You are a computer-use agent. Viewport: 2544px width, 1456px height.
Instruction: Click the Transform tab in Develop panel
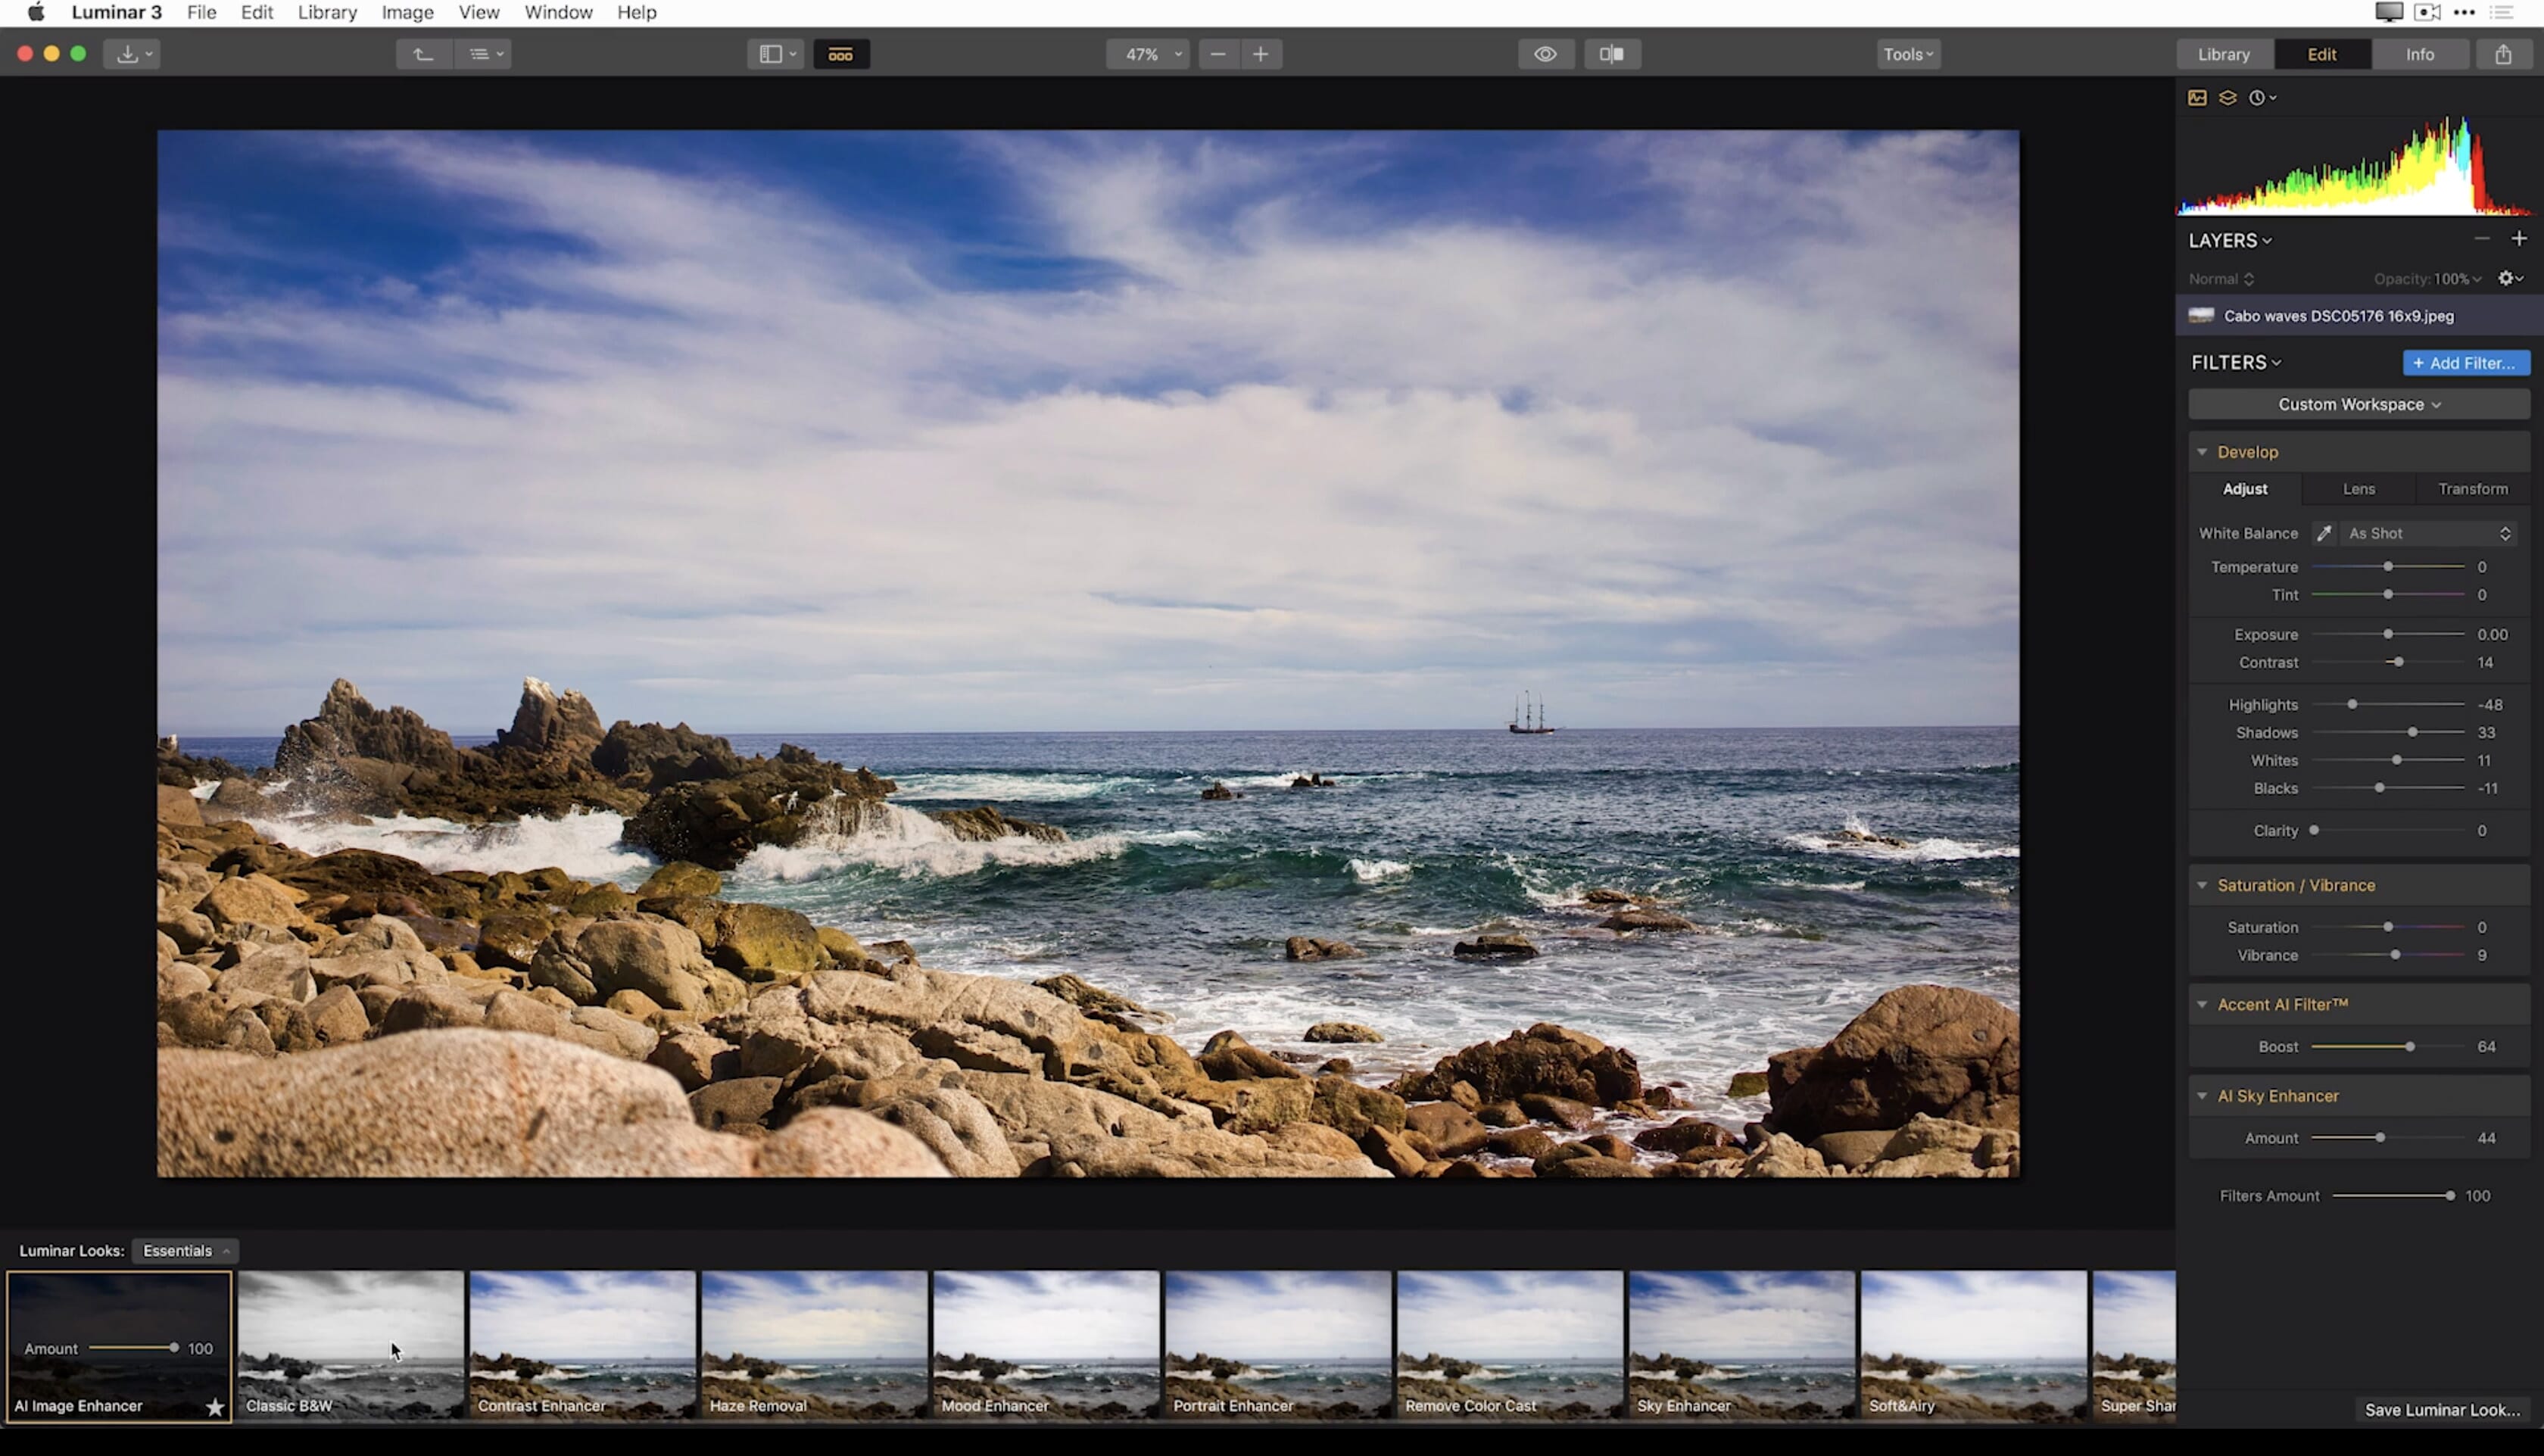pyautogui.click(x=2474, y=488)
